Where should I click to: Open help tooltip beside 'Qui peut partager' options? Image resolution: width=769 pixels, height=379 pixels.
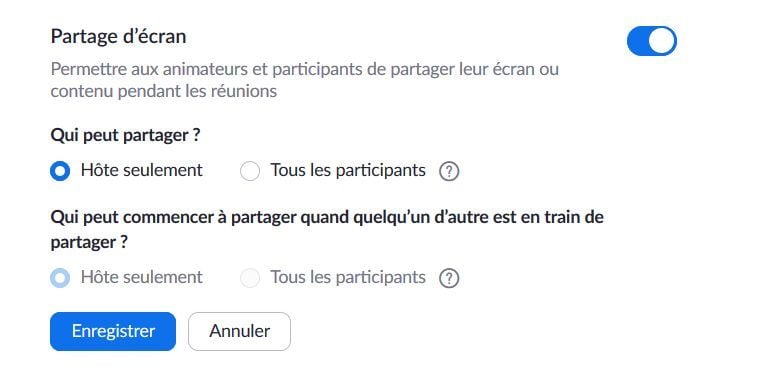pos(449,172)
